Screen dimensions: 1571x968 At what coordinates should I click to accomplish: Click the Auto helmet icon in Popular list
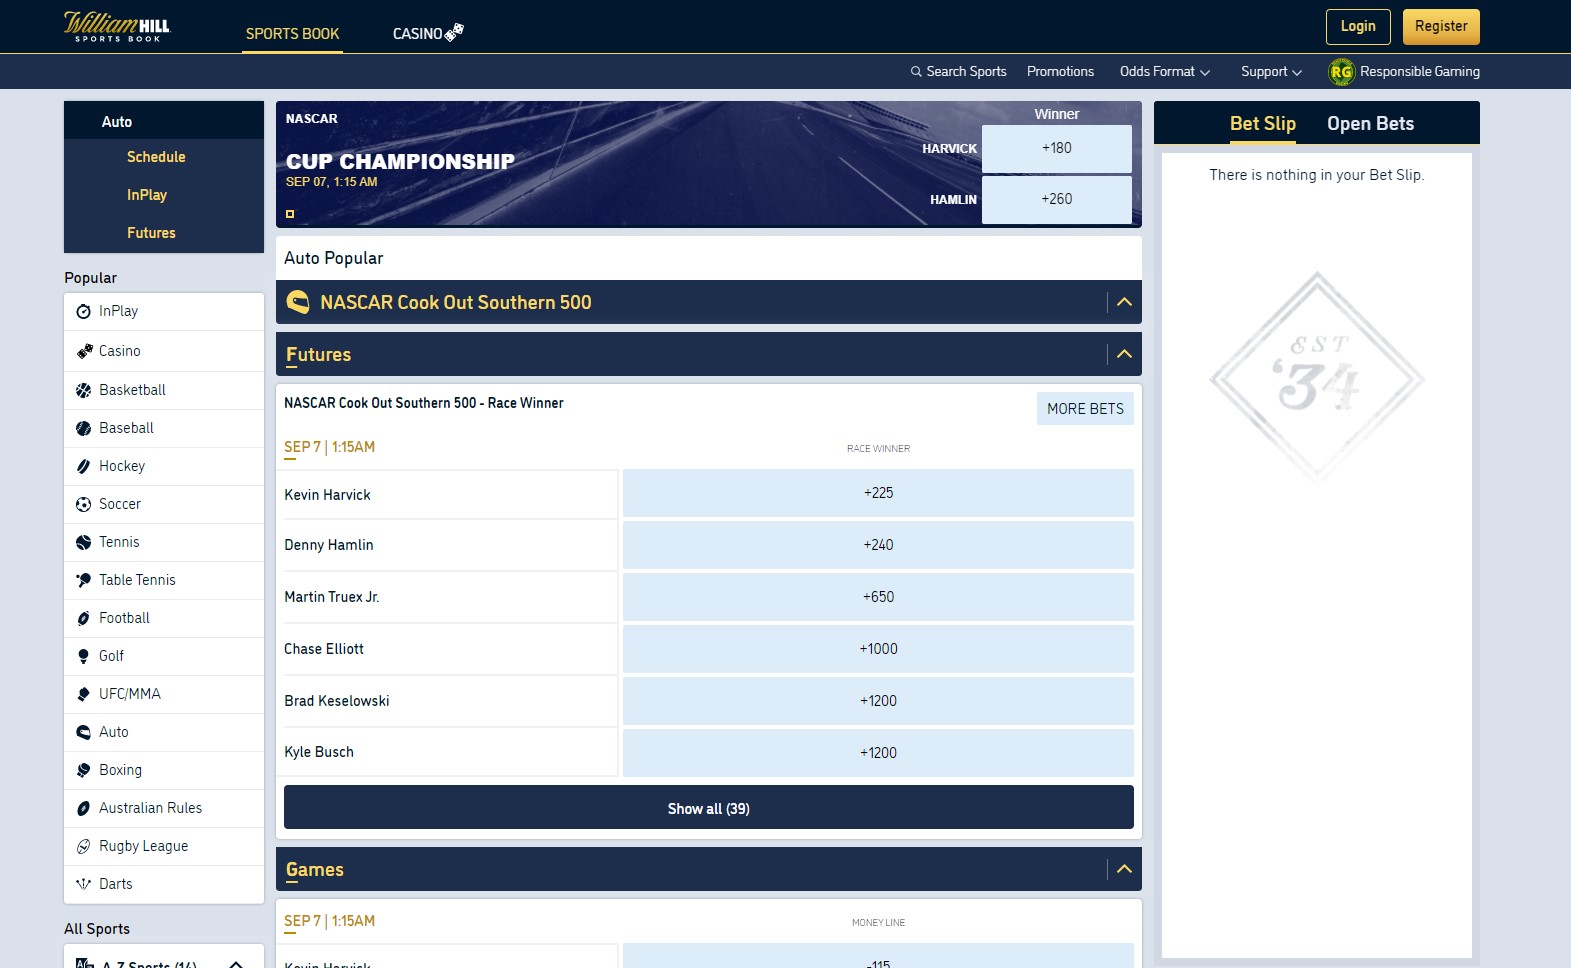click(x=83, y=732)
